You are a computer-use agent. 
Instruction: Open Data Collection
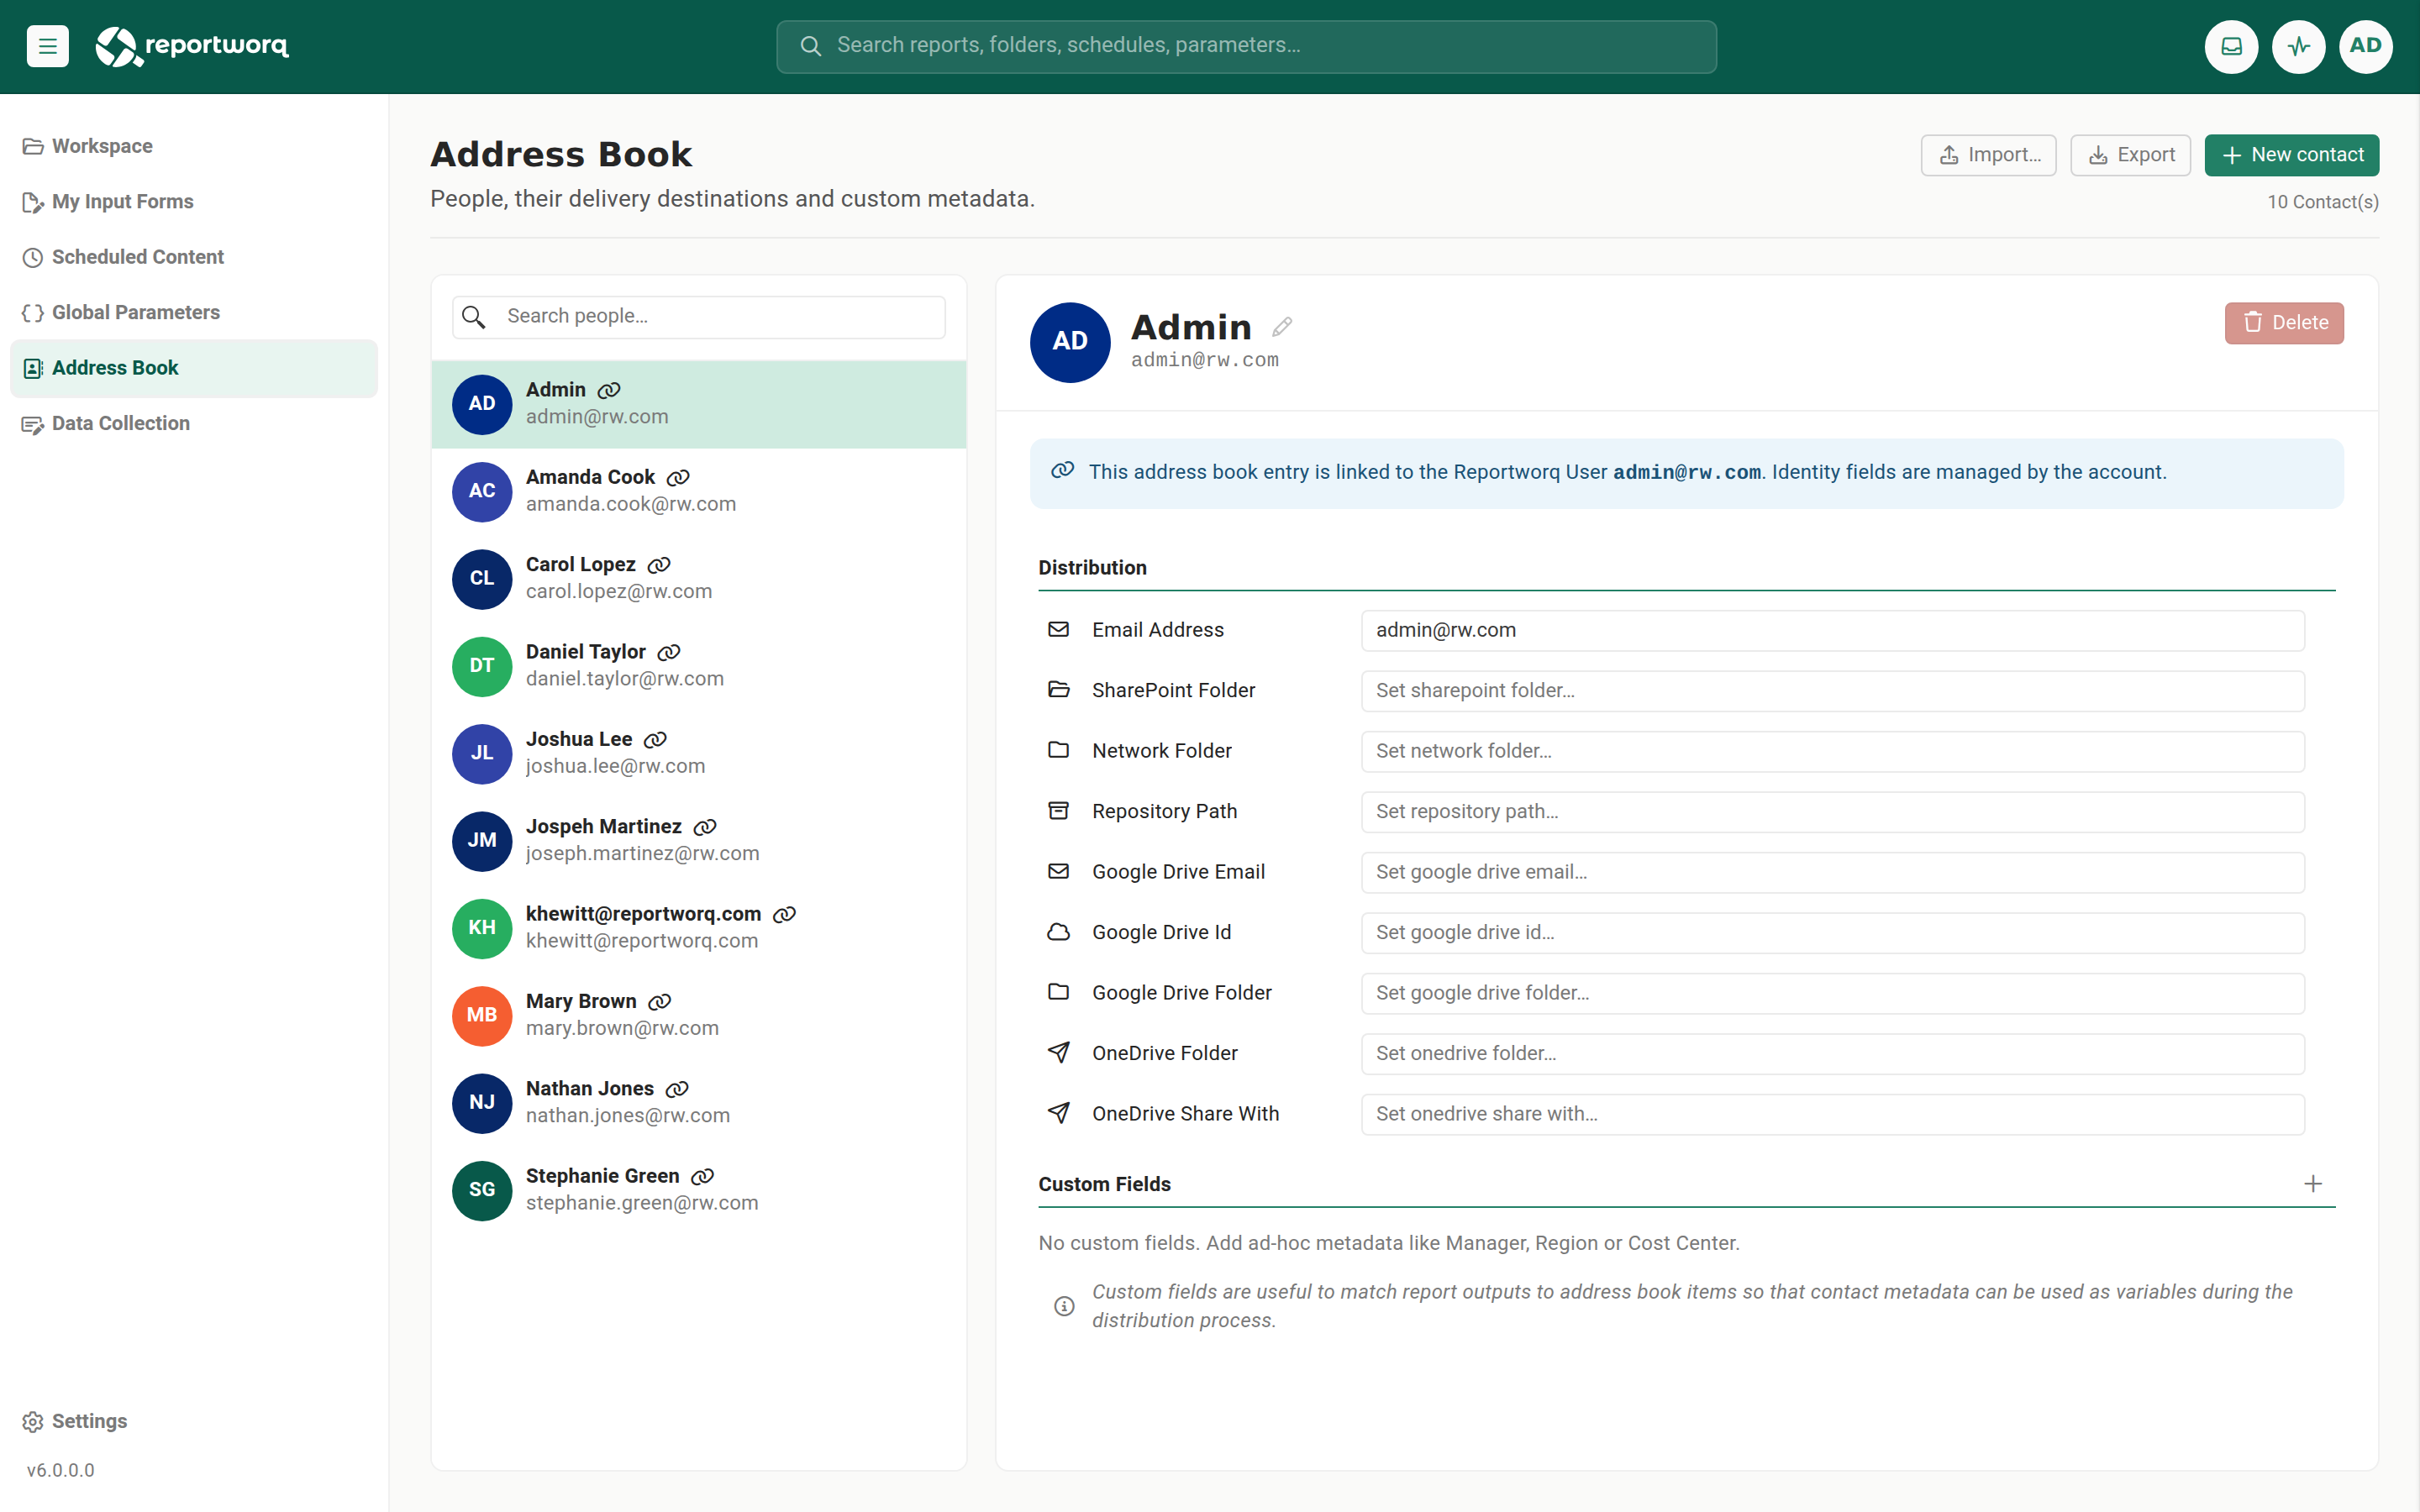pyautogui.click(x=194, y=424)
